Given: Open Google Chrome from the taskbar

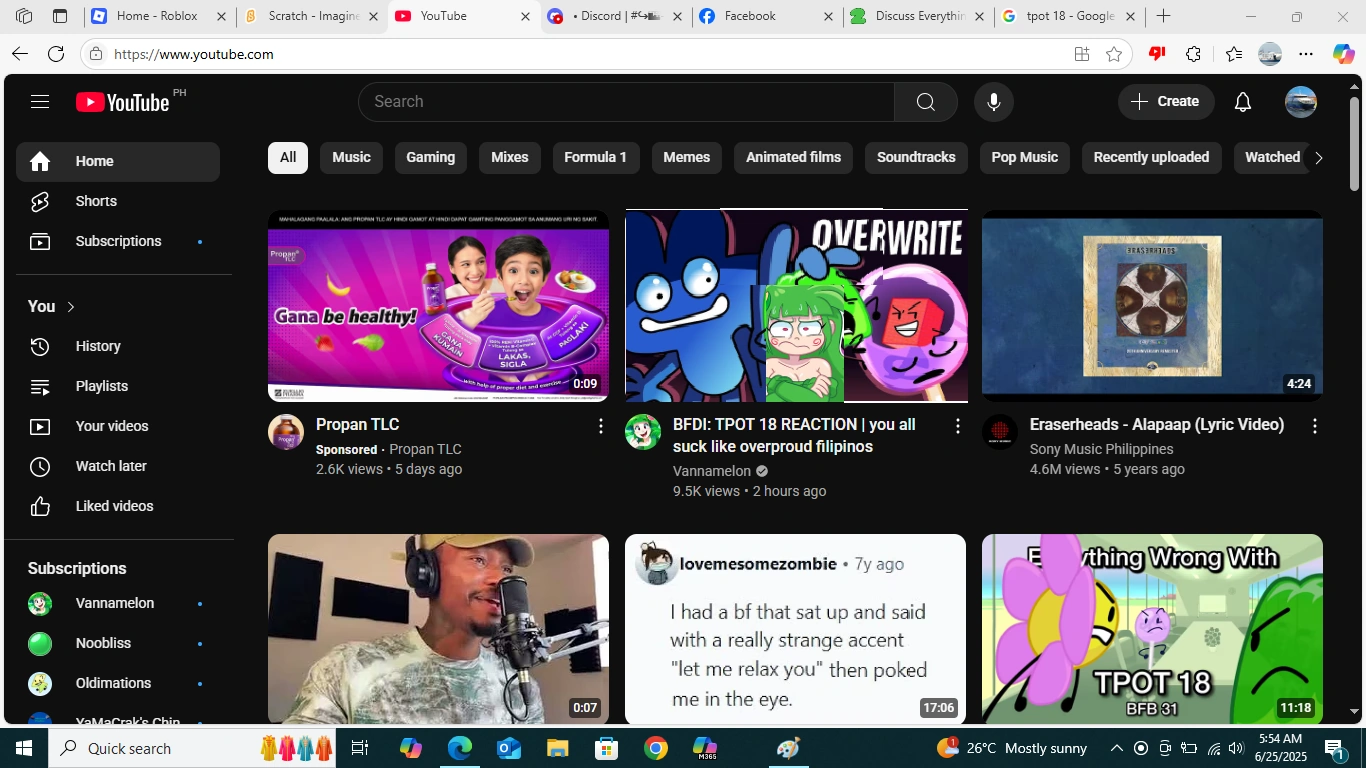Looking at the screenshot, I should click(656, 748).
